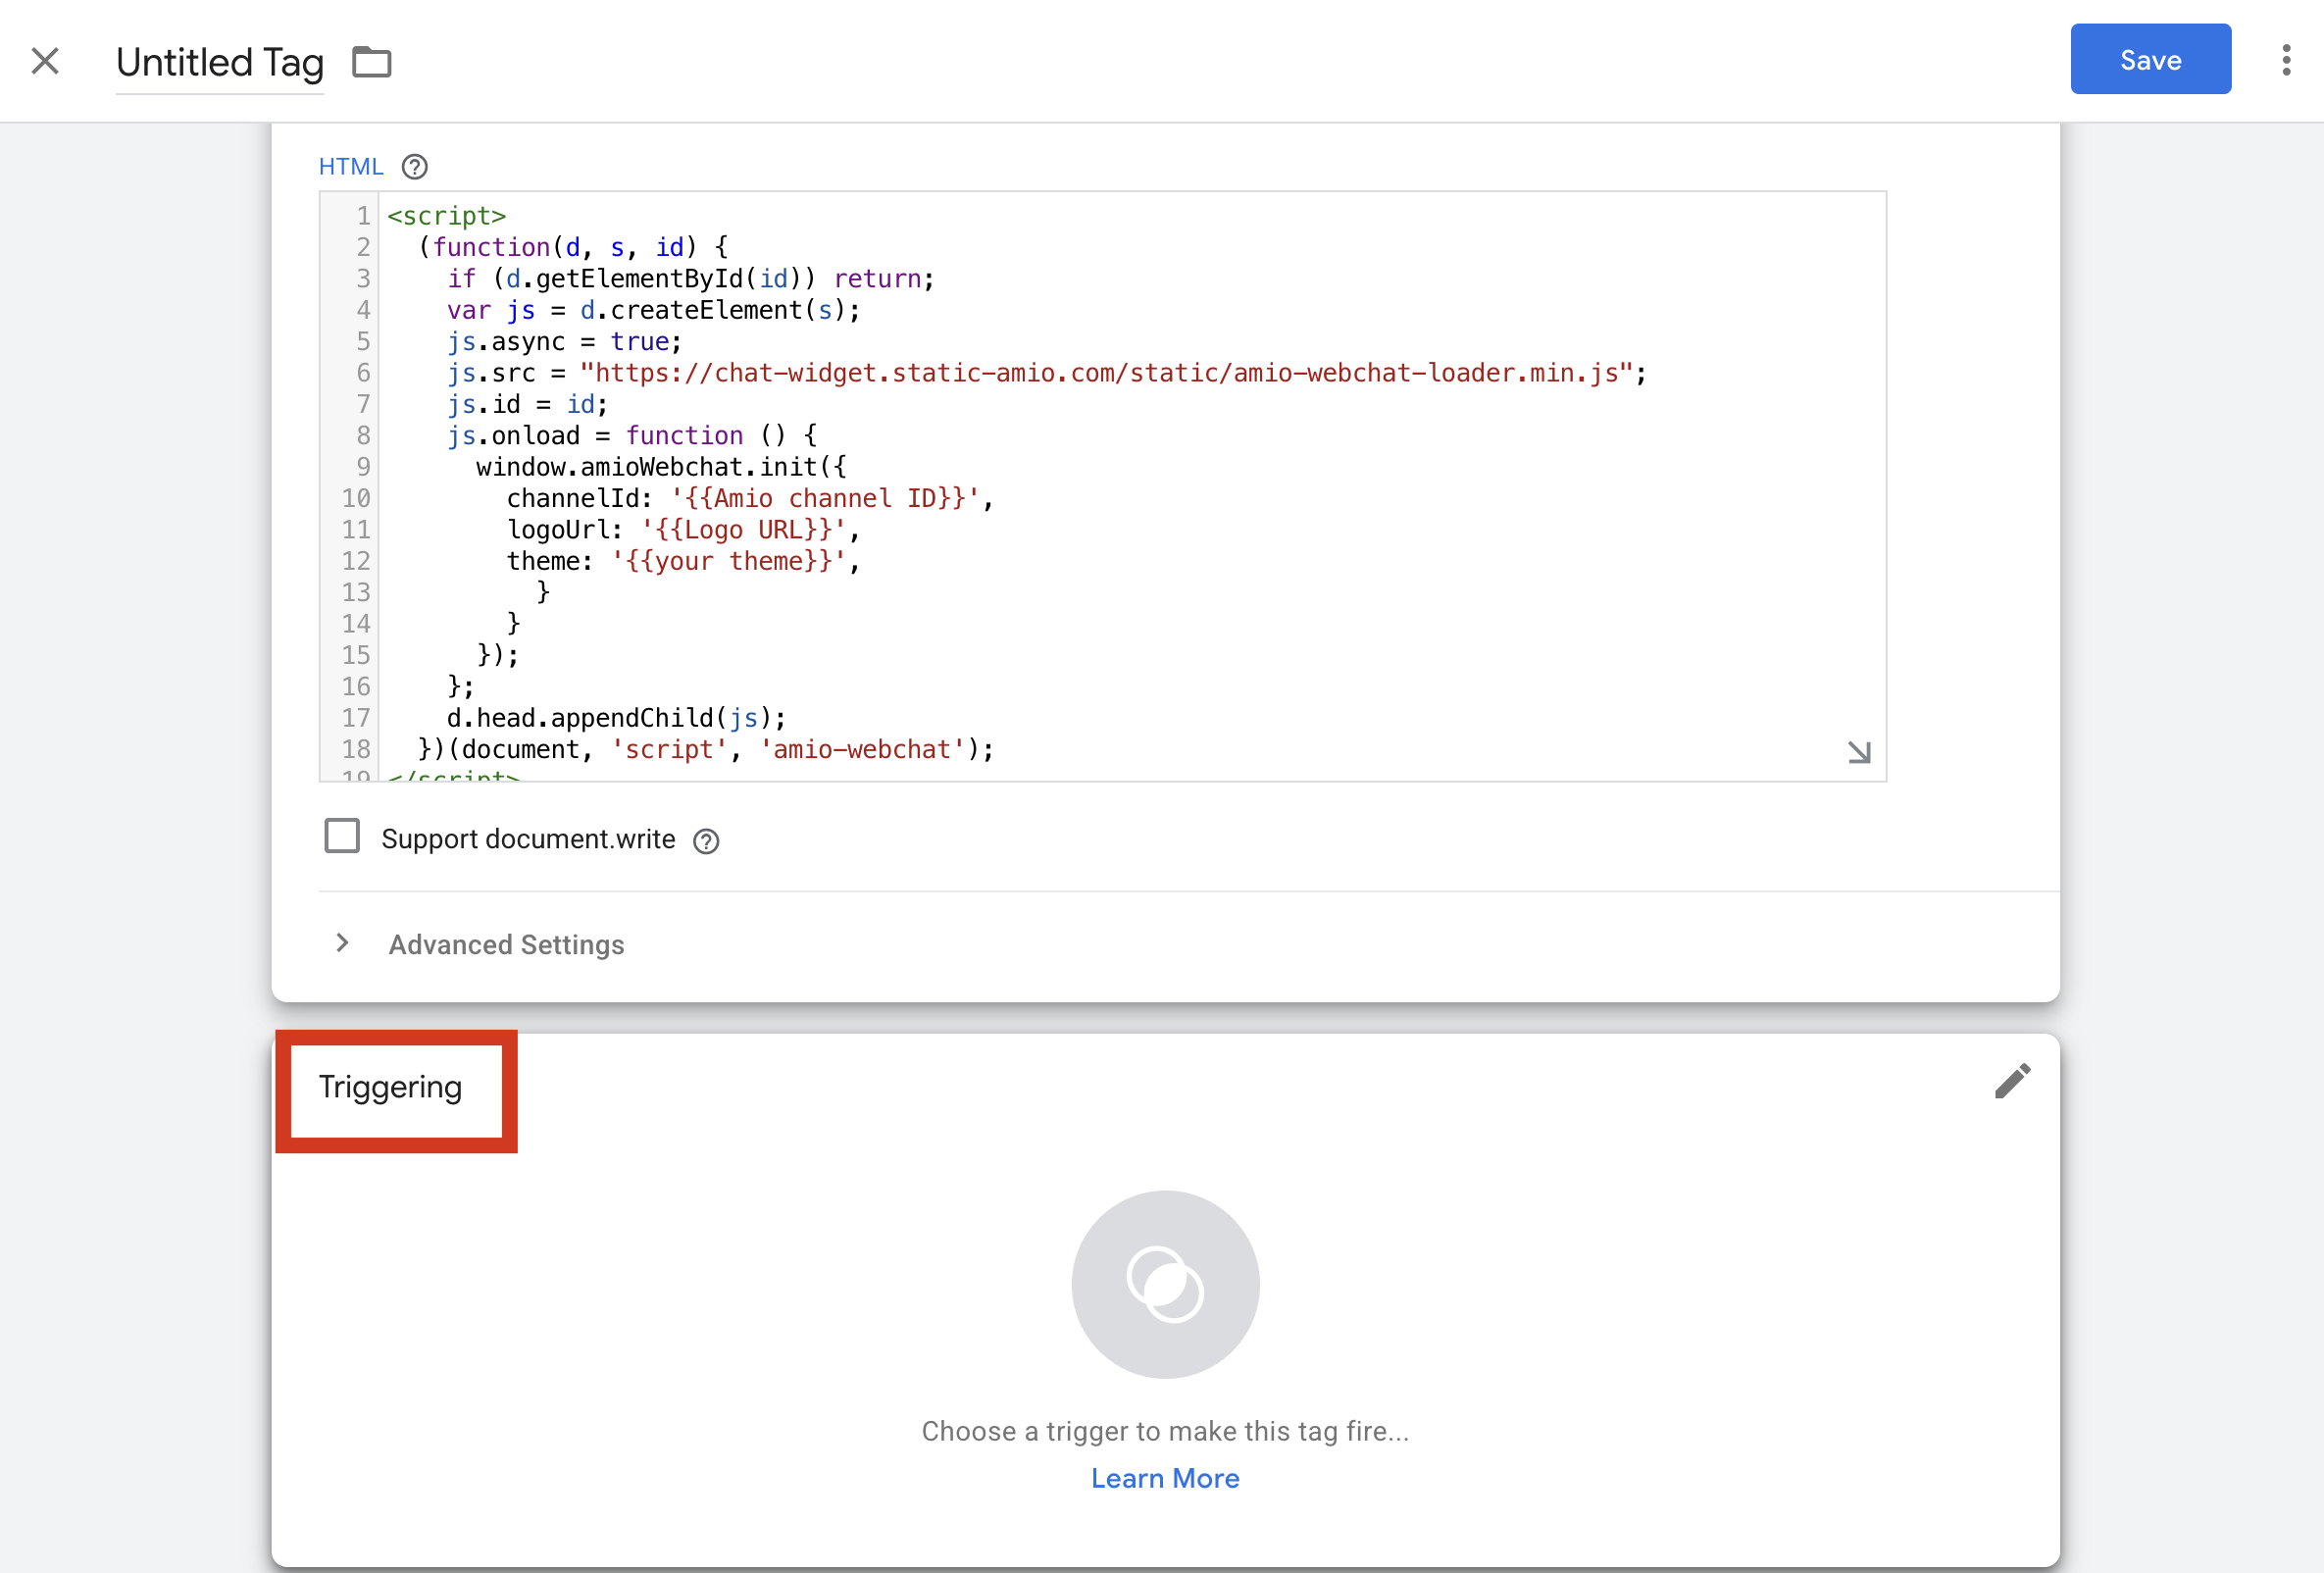Click the d.head.appendChild(js) code line
The height and width of the screenshot is (1573, 2324).
(616, 718)
